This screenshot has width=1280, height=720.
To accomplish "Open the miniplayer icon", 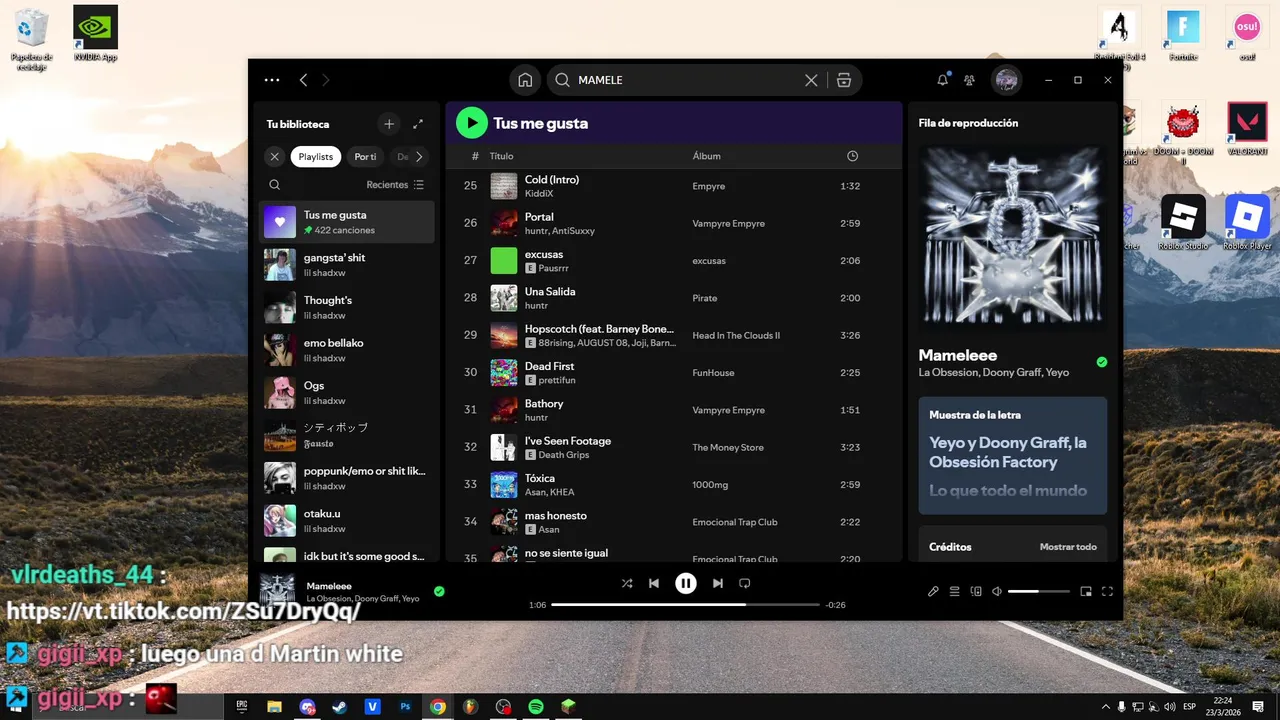I will coord(1086,591).
